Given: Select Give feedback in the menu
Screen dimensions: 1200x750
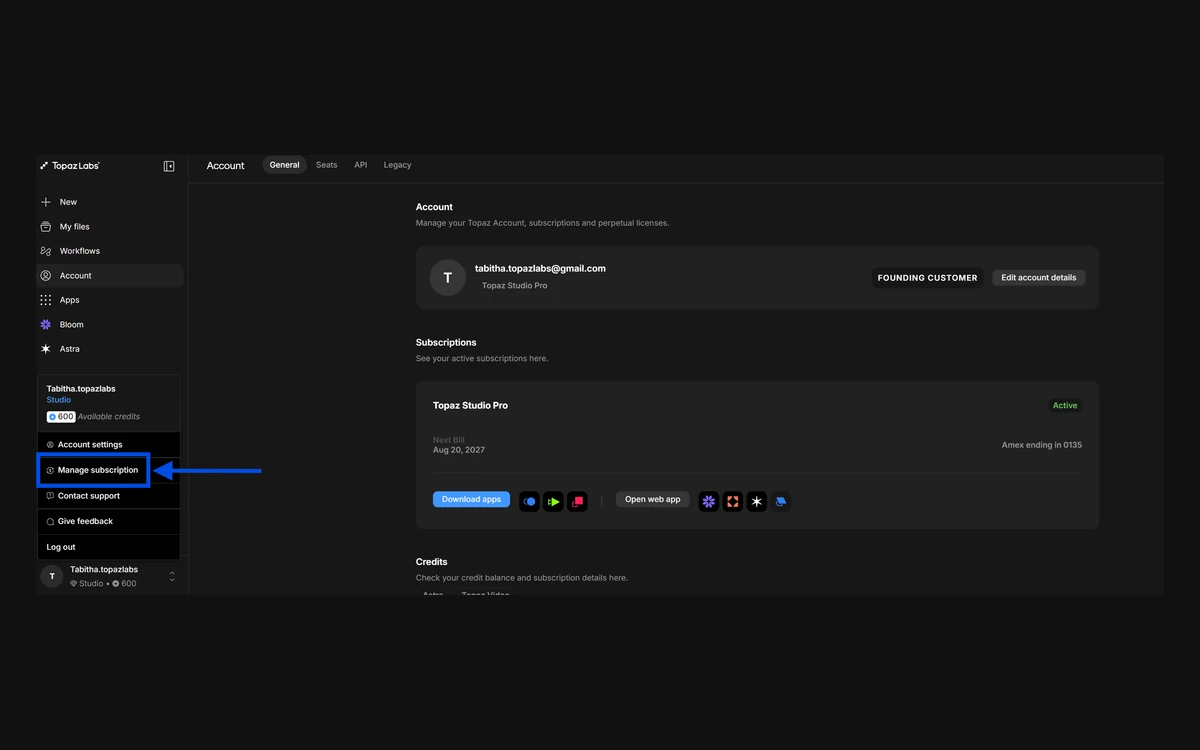Looking at the screenshot, I should [109, 522].
